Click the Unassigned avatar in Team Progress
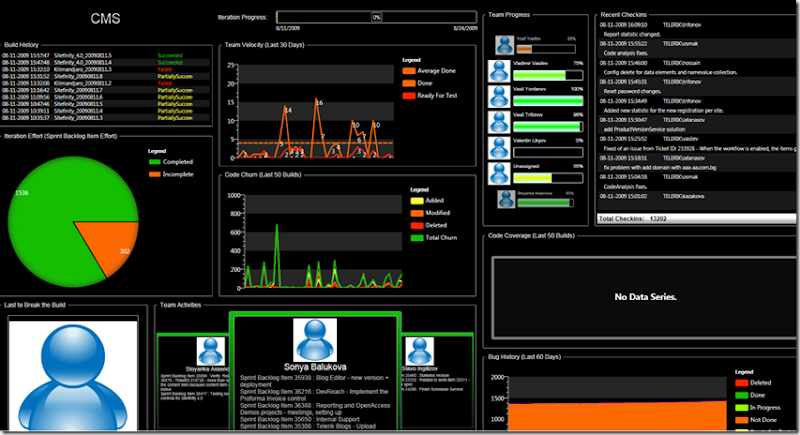 click(499, 173)
